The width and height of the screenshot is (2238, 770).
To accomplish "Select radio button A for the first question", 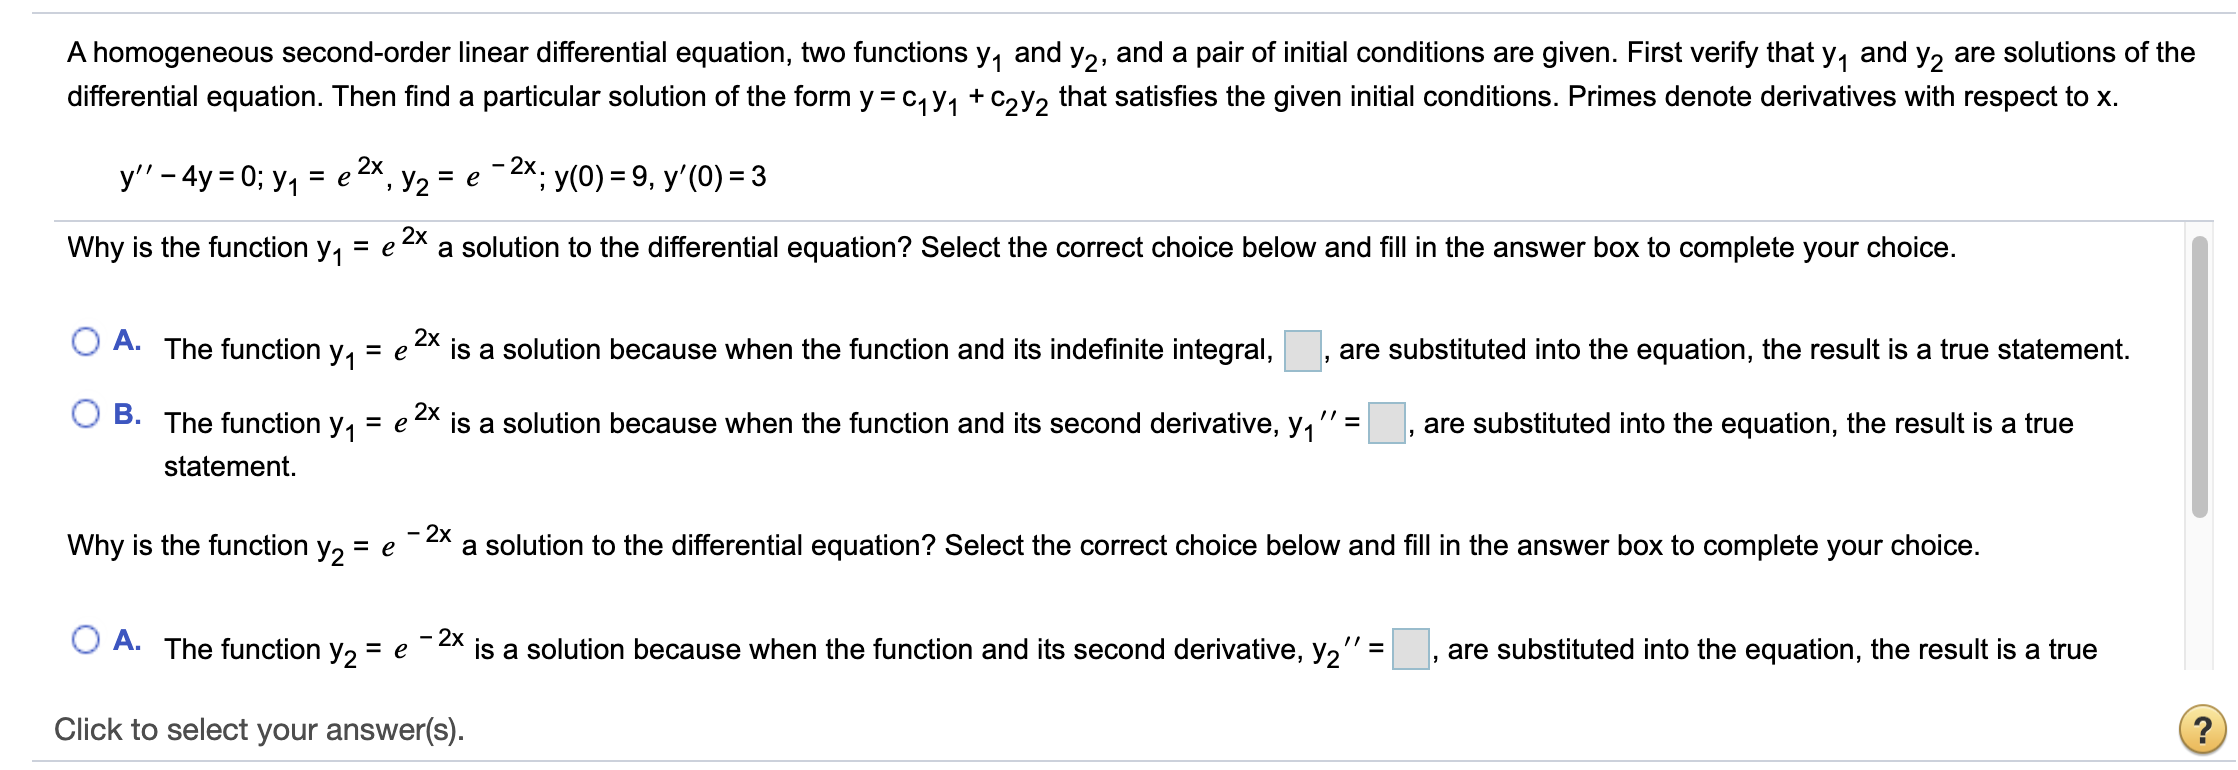I will point(86,341).
